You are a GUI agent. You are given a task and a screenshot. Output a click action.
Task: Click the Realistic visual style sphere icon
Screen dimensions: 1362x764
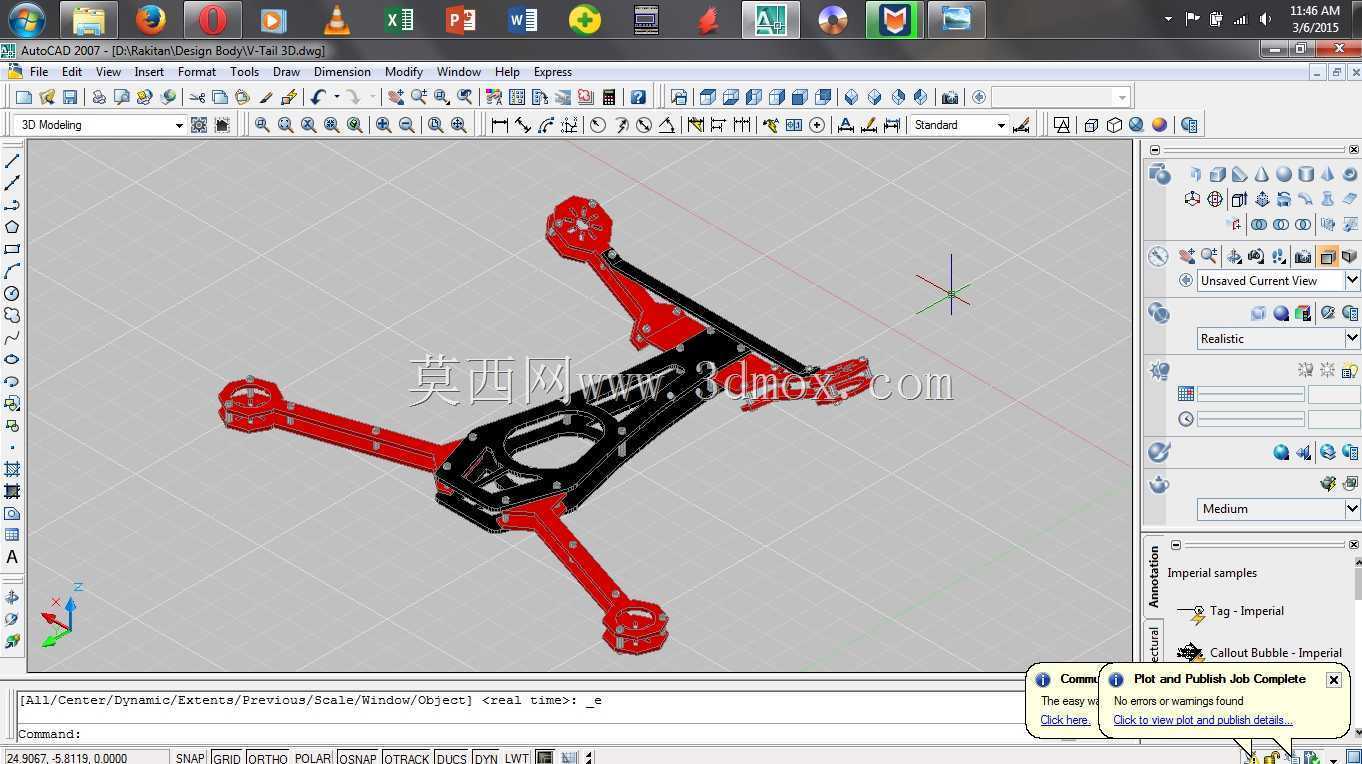click(x=1136, y=125)
